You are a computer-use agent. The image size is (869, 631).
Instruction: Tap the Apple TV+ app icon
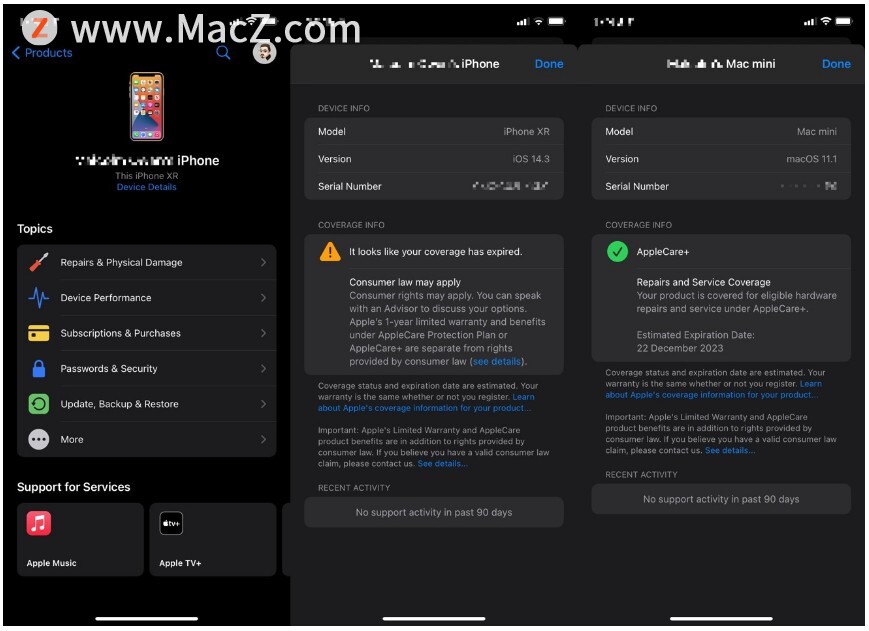pyautogui.click(x=171, y=524)
